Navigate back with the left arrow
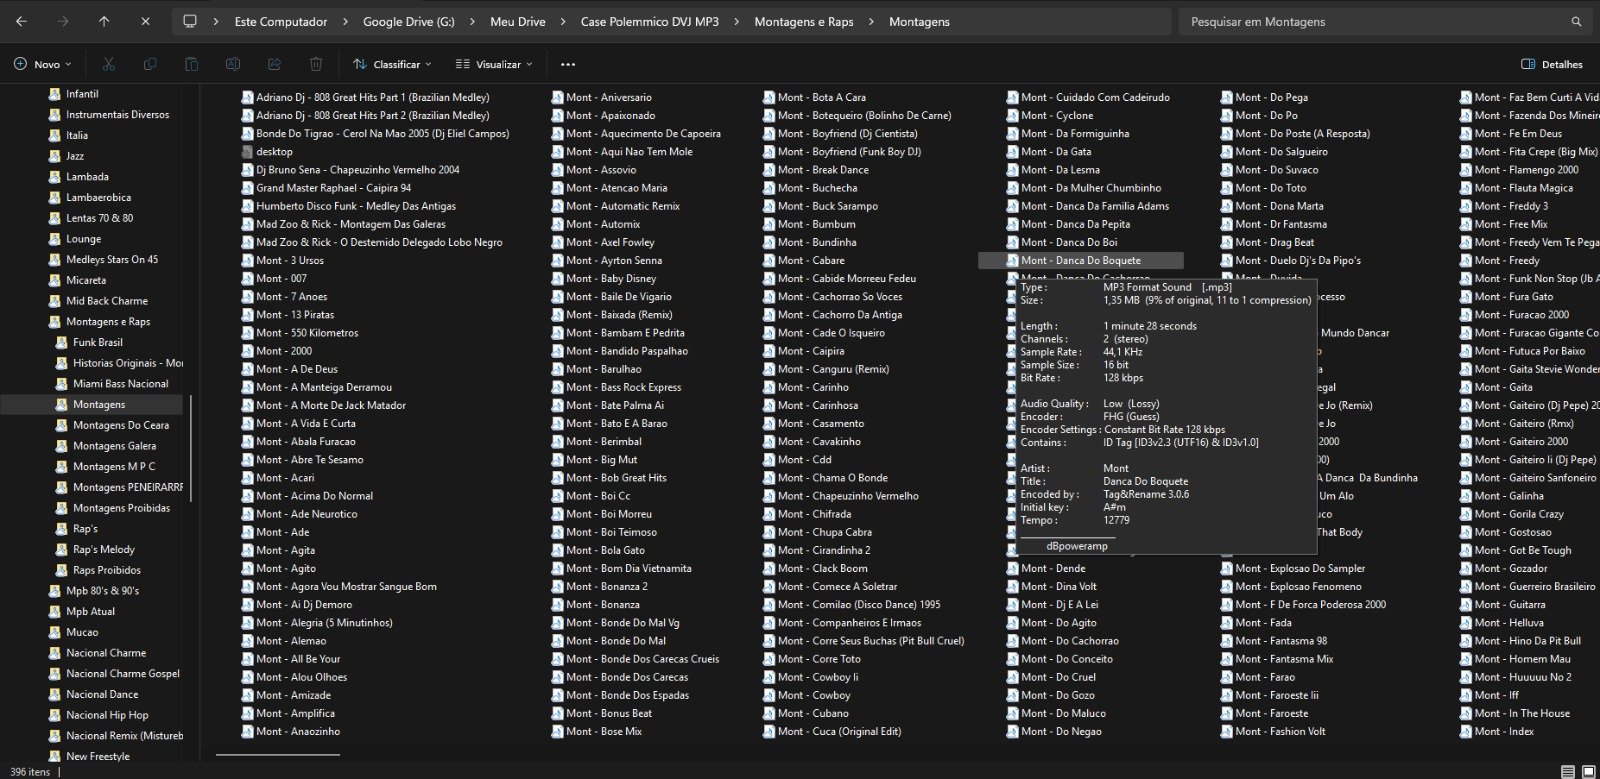 [22, 21]
